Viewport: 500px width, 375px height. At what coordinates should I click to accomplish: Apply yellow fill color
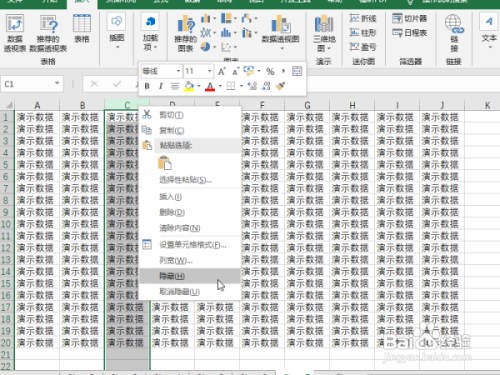(189, 86)
